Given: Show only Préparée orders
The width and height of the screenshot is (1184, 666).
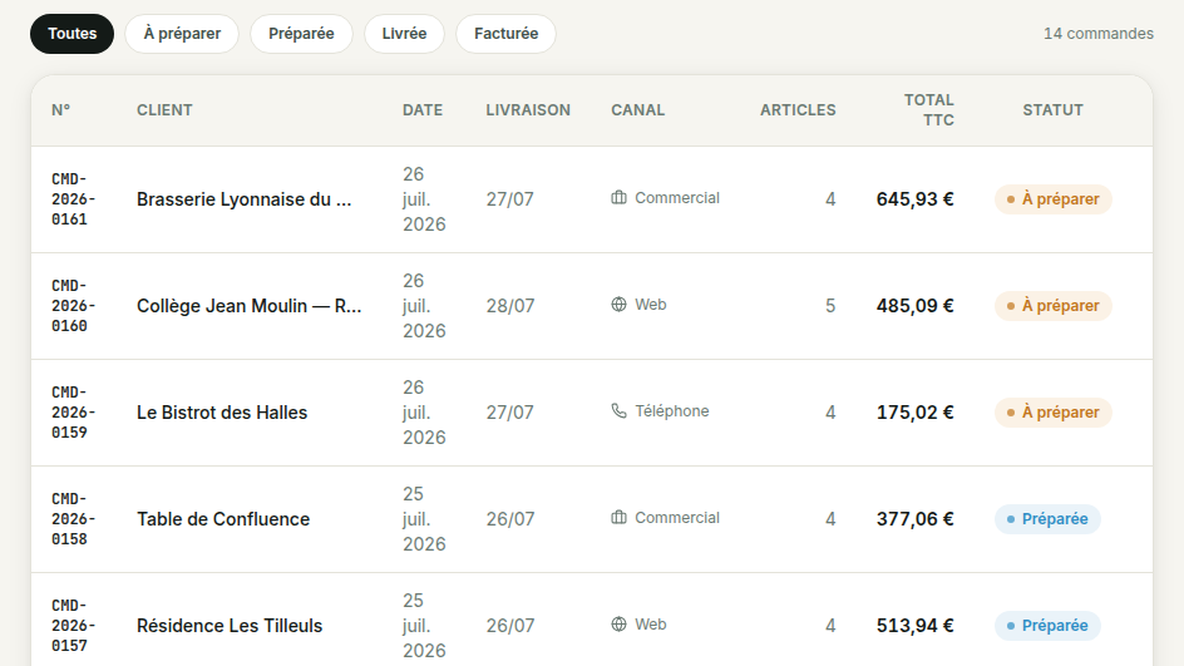Looking at the screenshot, I should tap(301, 34).
